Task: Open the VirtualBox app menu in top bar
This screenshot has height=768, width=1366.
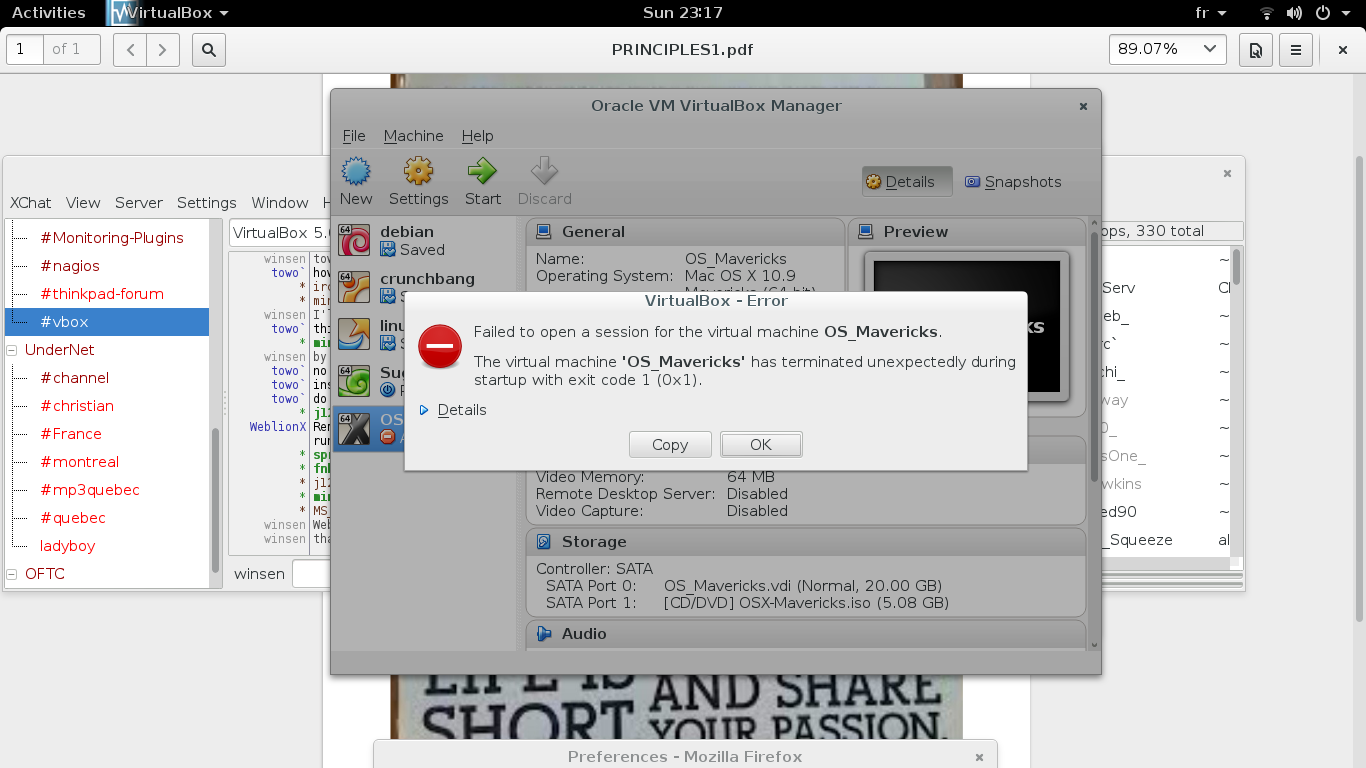Action: pos(169,13)
